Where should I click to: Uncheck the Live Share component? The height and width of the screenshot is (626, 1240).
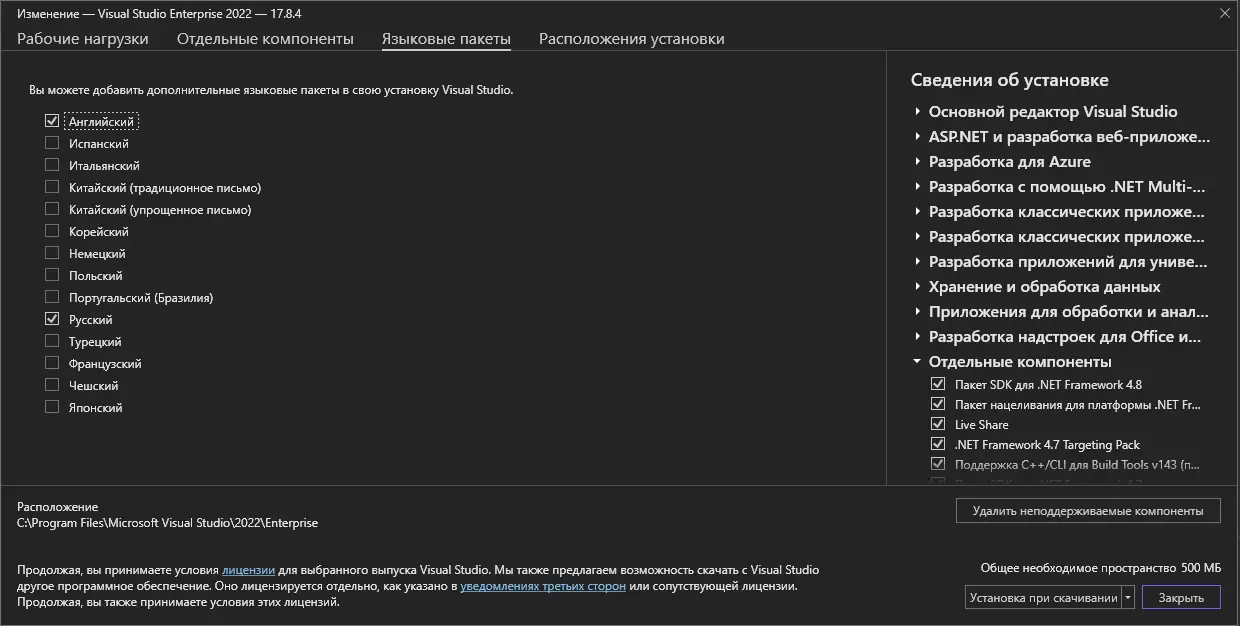937,424
